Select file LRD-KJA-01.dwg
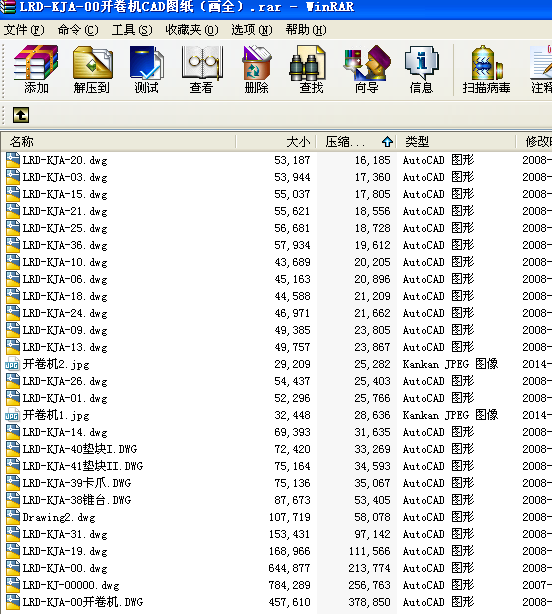Viewport: 552px width, 614px height. coord(65,398)
